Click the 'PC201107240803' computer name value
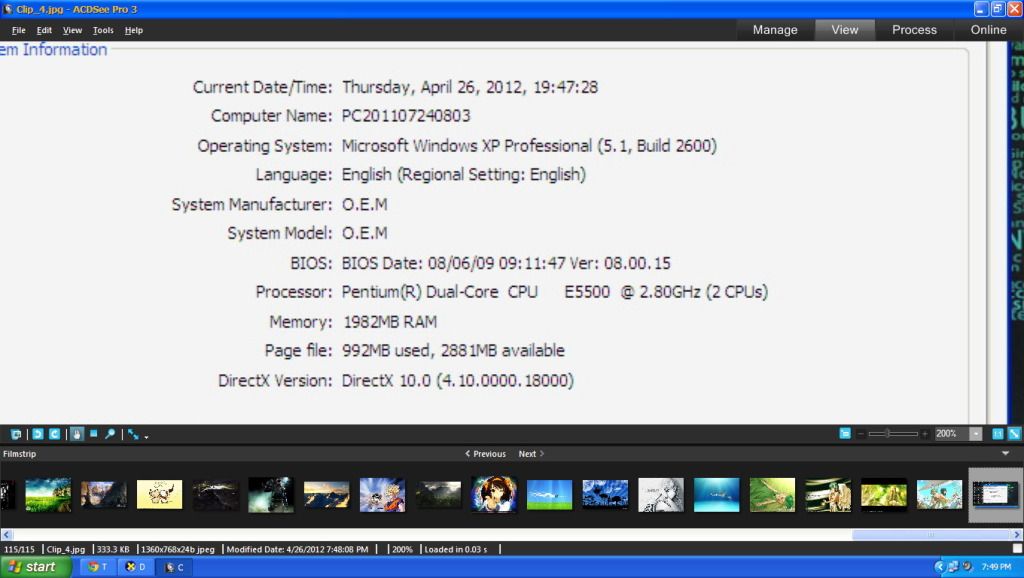 [406, 116]
